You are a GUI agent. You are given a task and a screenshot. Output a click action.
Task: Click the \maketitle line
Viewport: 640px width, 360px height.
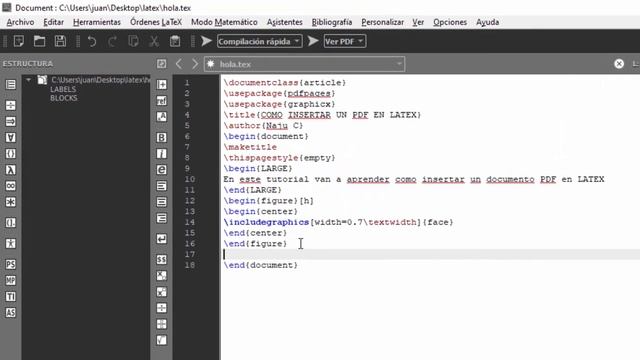pyautogui.click(x=250, y=147)
